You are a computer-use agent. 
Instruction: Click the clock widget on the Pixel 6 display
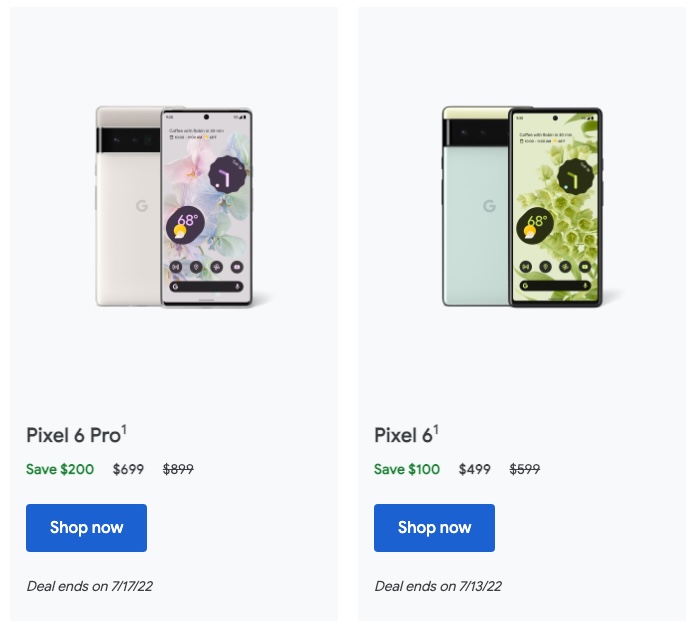click(x=575, y=178)
